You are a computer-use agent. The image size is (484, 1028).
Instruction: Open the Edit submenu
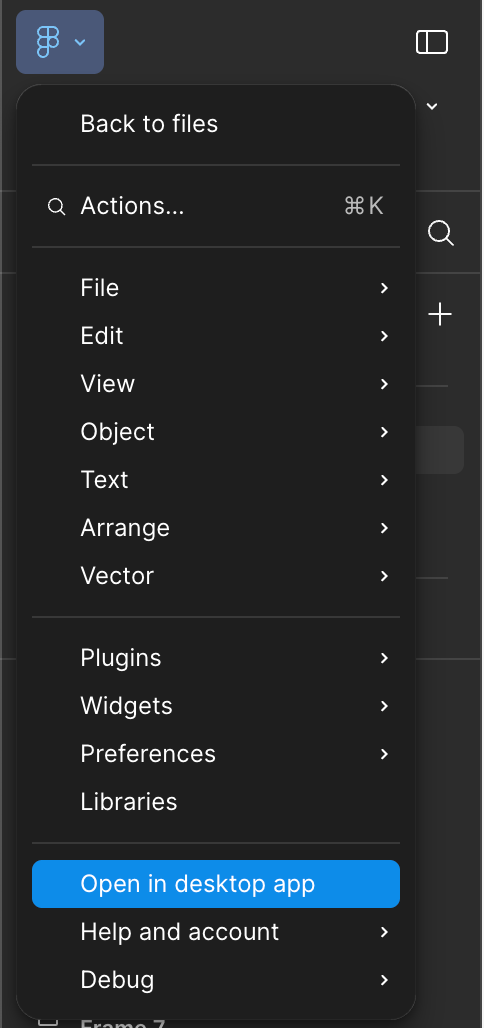point(216,336)
